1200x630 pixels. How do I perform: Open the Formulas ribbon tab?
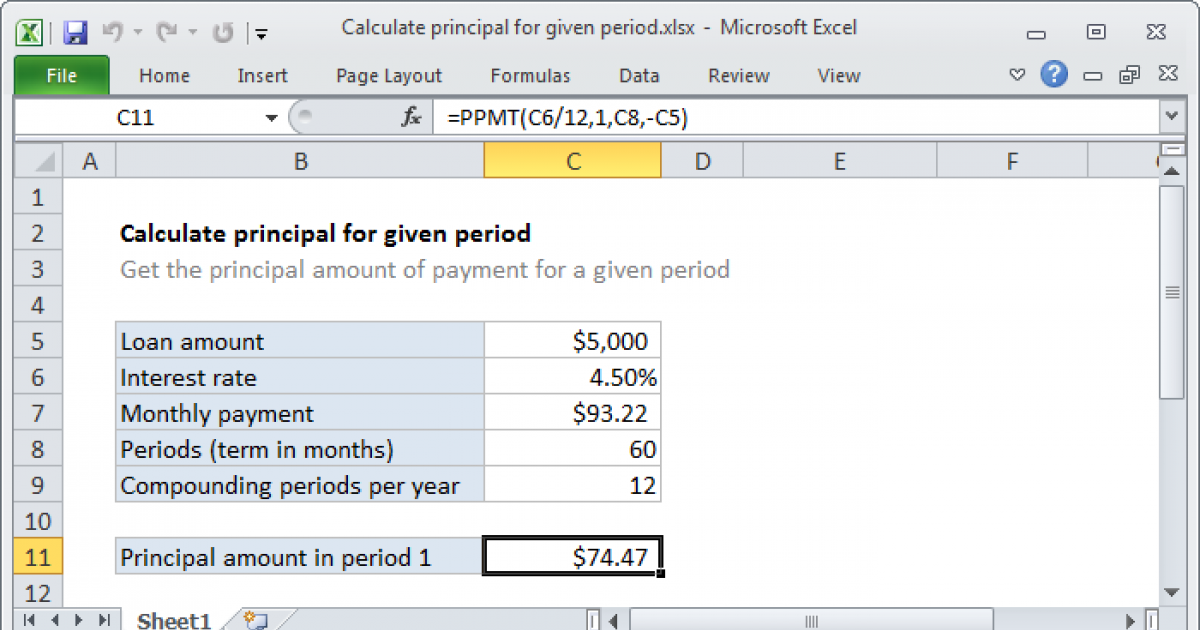click(x=530, y=76)
